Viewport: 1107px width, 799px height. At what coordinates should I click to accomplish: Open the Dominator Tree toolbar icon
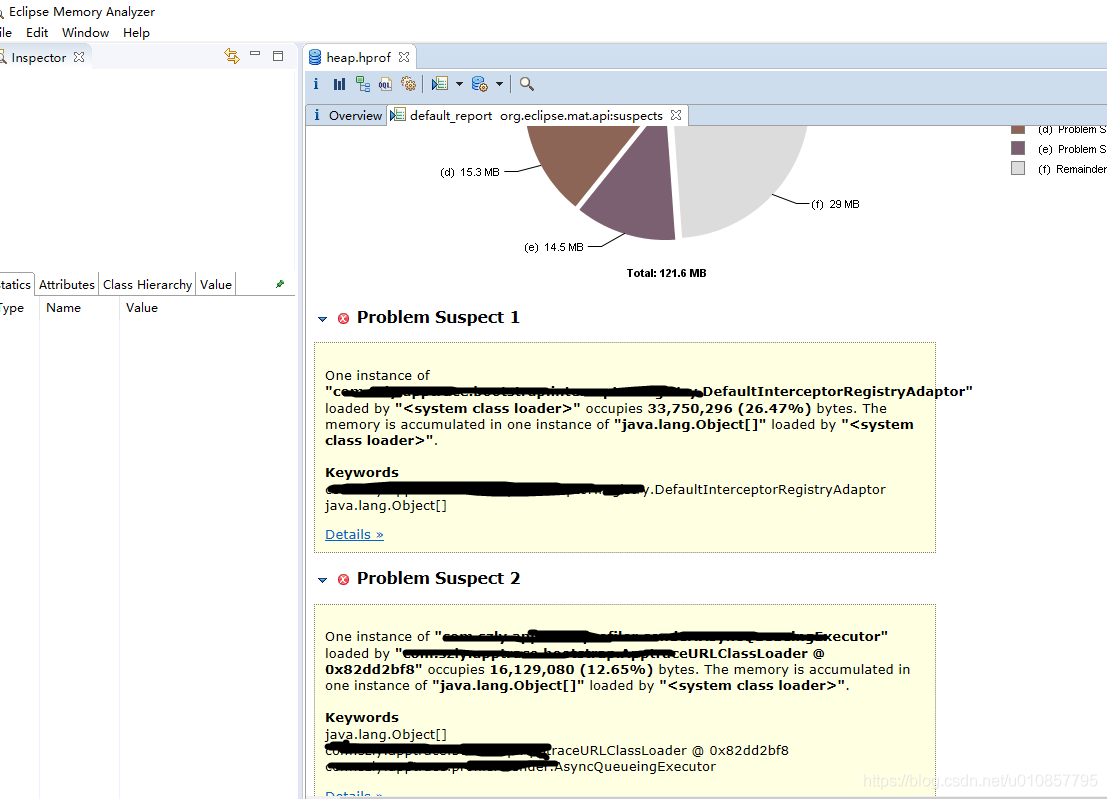tap(363, 84)
